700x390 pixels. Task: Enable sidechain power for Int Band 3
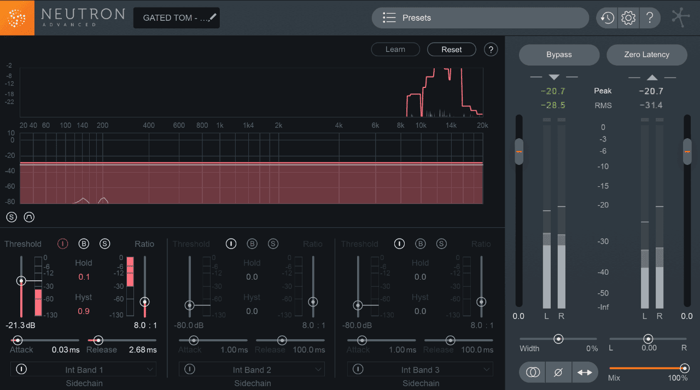pos(358,369)
